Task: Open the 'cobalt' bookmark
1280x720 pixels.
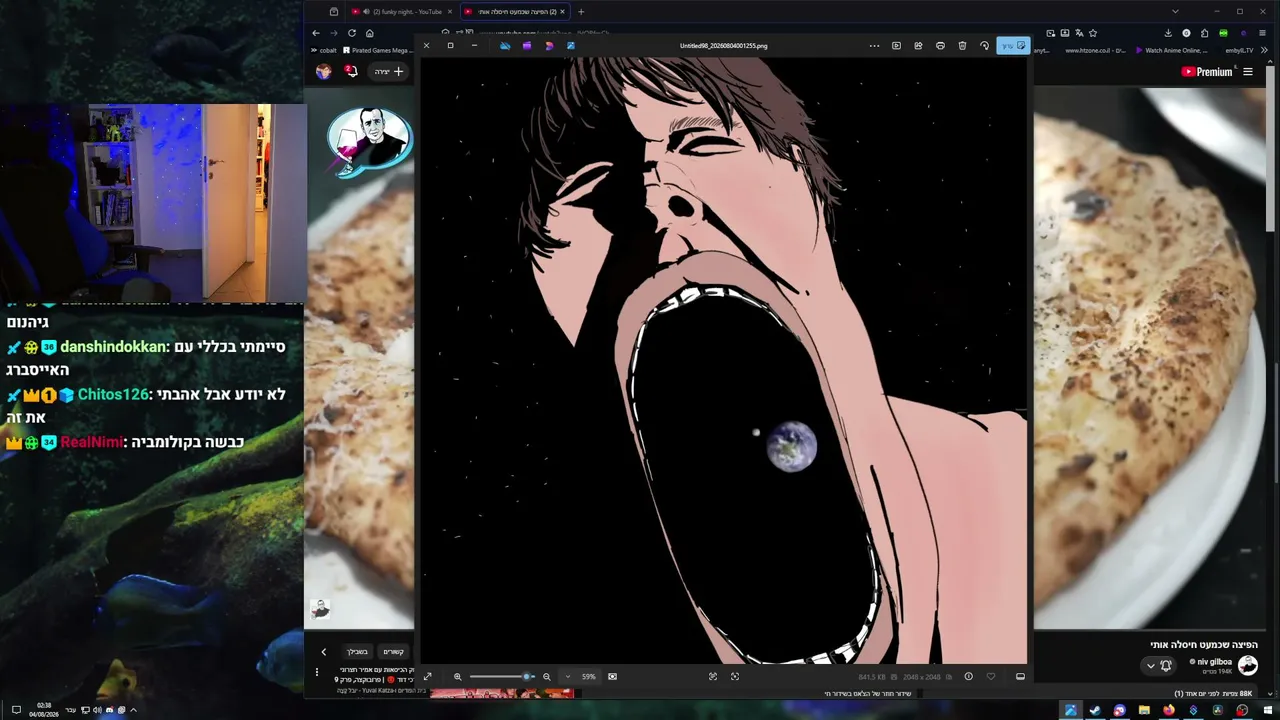Action: pyautogui.click(x=324, y=50)
